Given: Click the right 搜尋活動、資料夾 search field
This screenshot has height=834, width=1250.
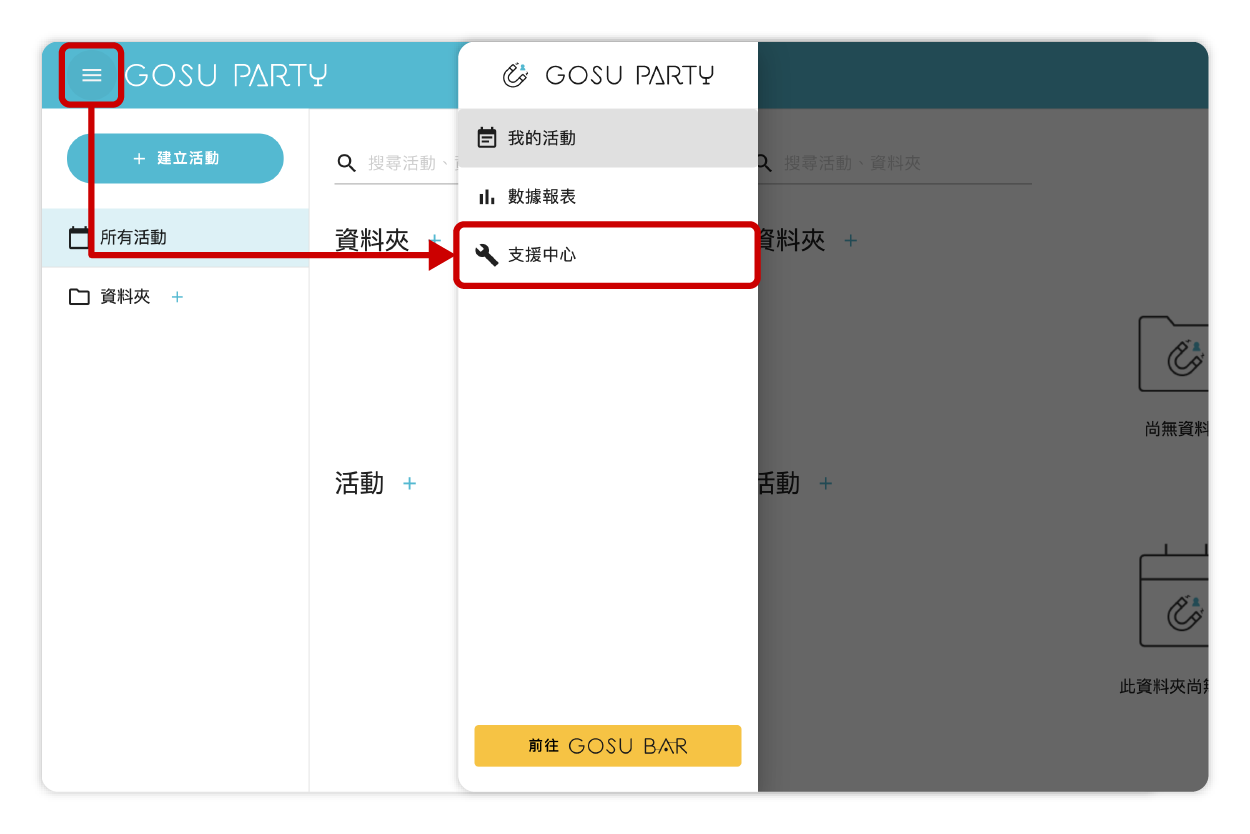Looking at the screenshot, I should tap(900, 163).
